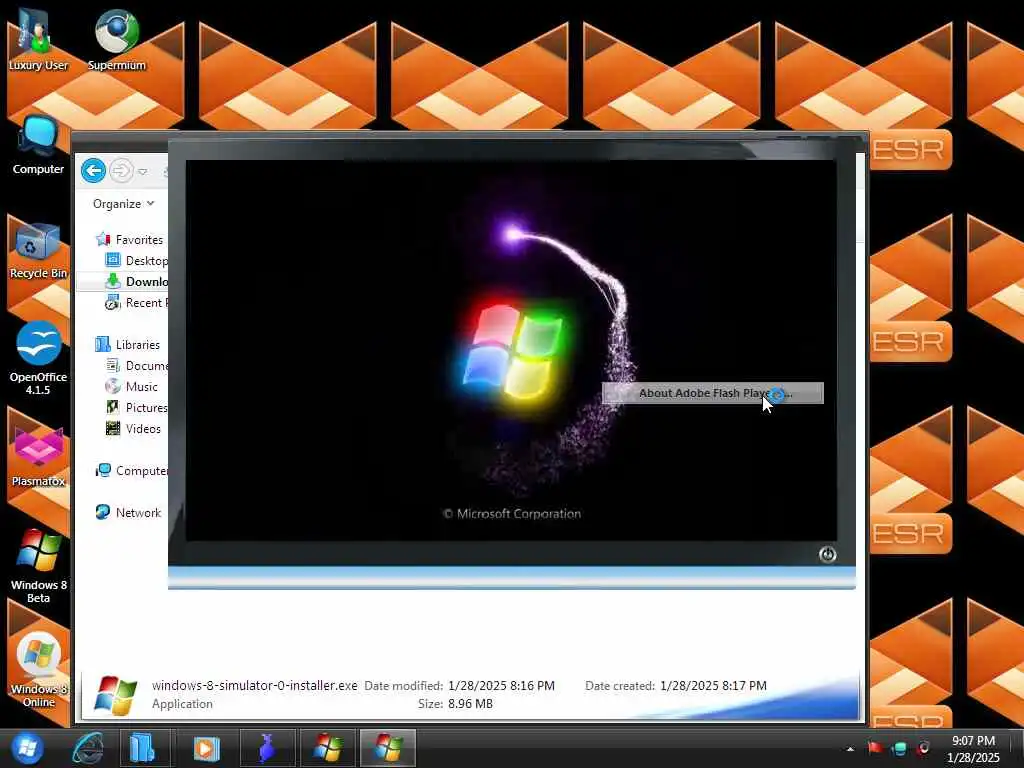Open Internet Explorer from the taskbar

[88, 748]
